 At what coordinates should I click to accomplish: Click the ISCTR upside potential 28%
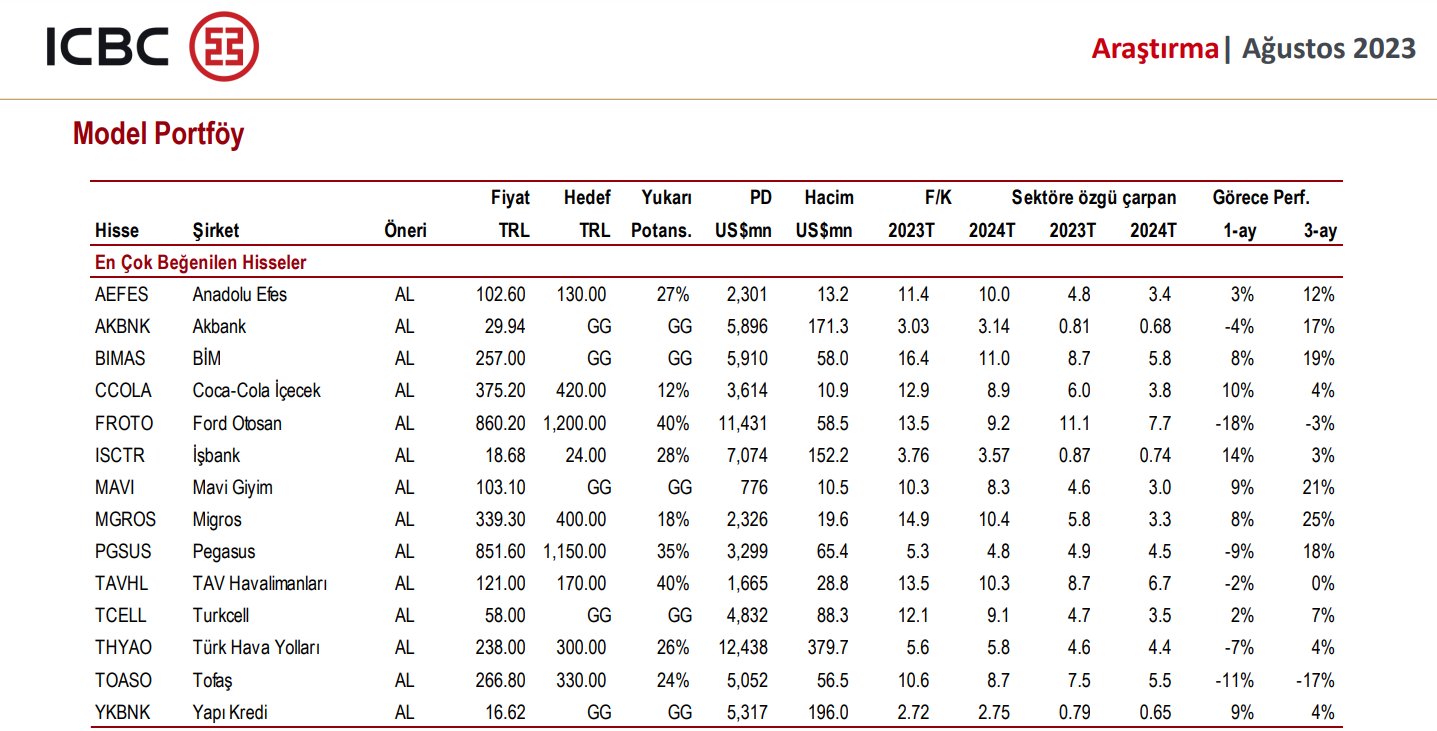coord(674,455)
